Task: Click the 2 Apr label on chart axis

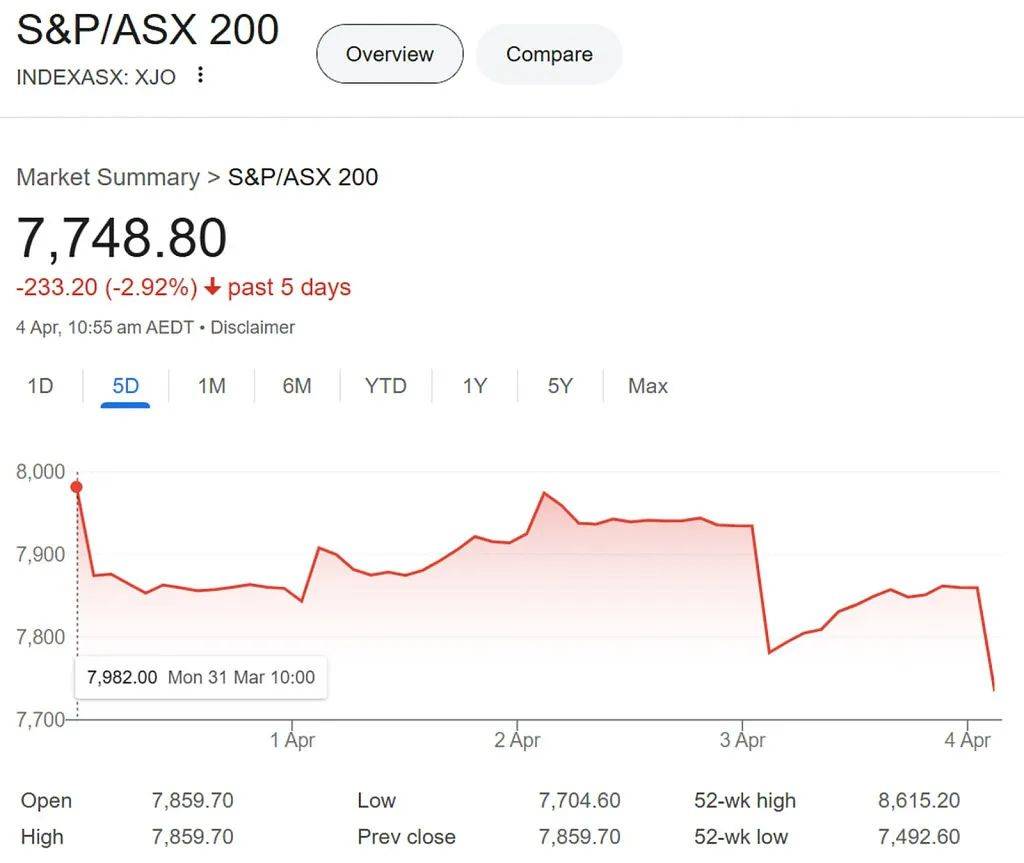Action: [x=517, y=740]
